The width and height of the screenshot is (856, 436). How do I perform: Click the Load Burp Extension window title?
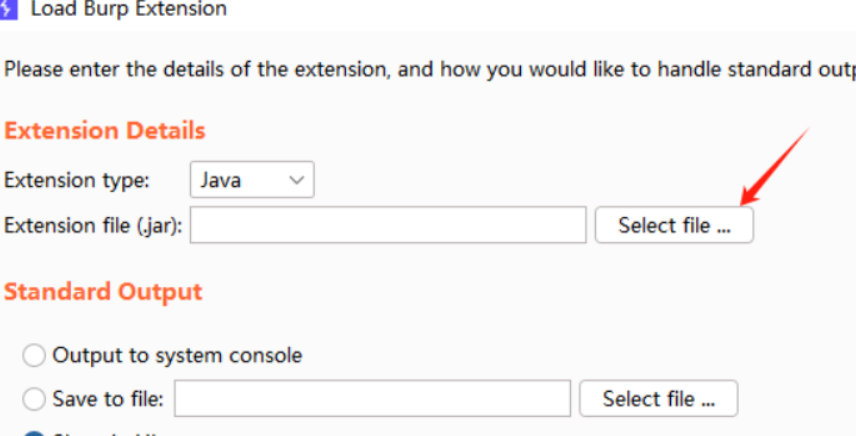(129, 10)
